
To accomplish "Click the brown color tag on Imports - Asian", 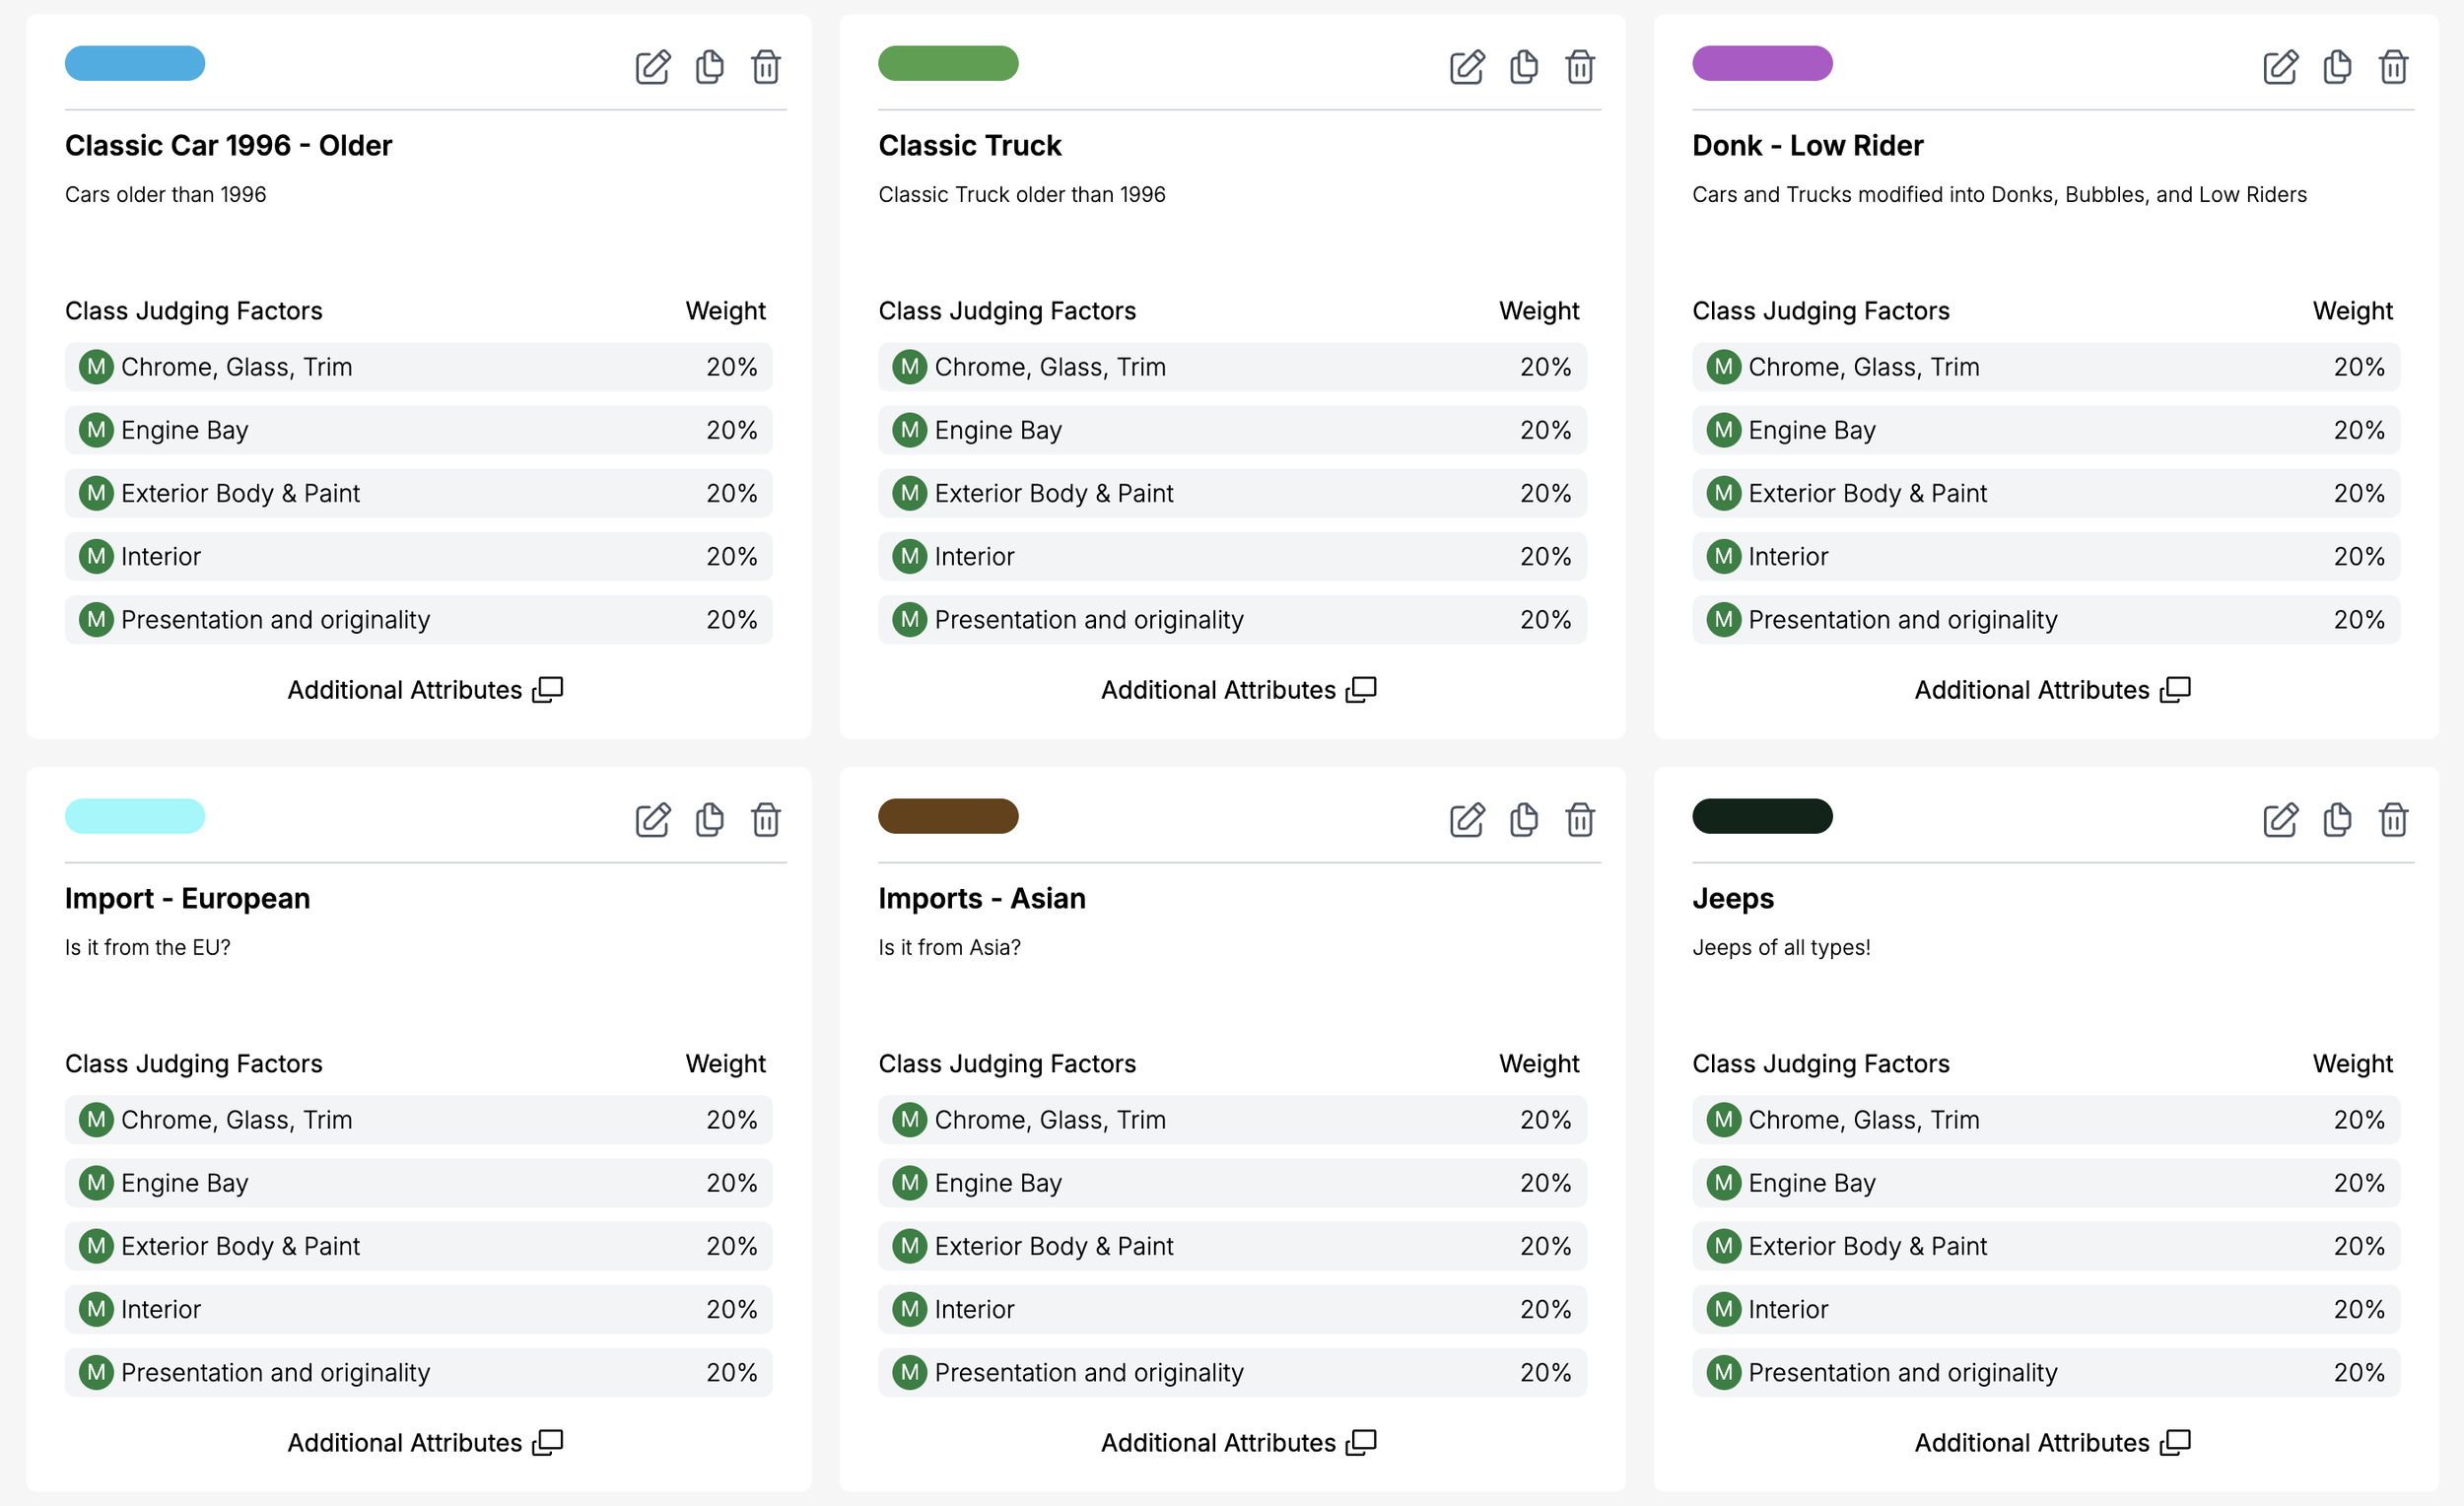I will tap(948, 816).
